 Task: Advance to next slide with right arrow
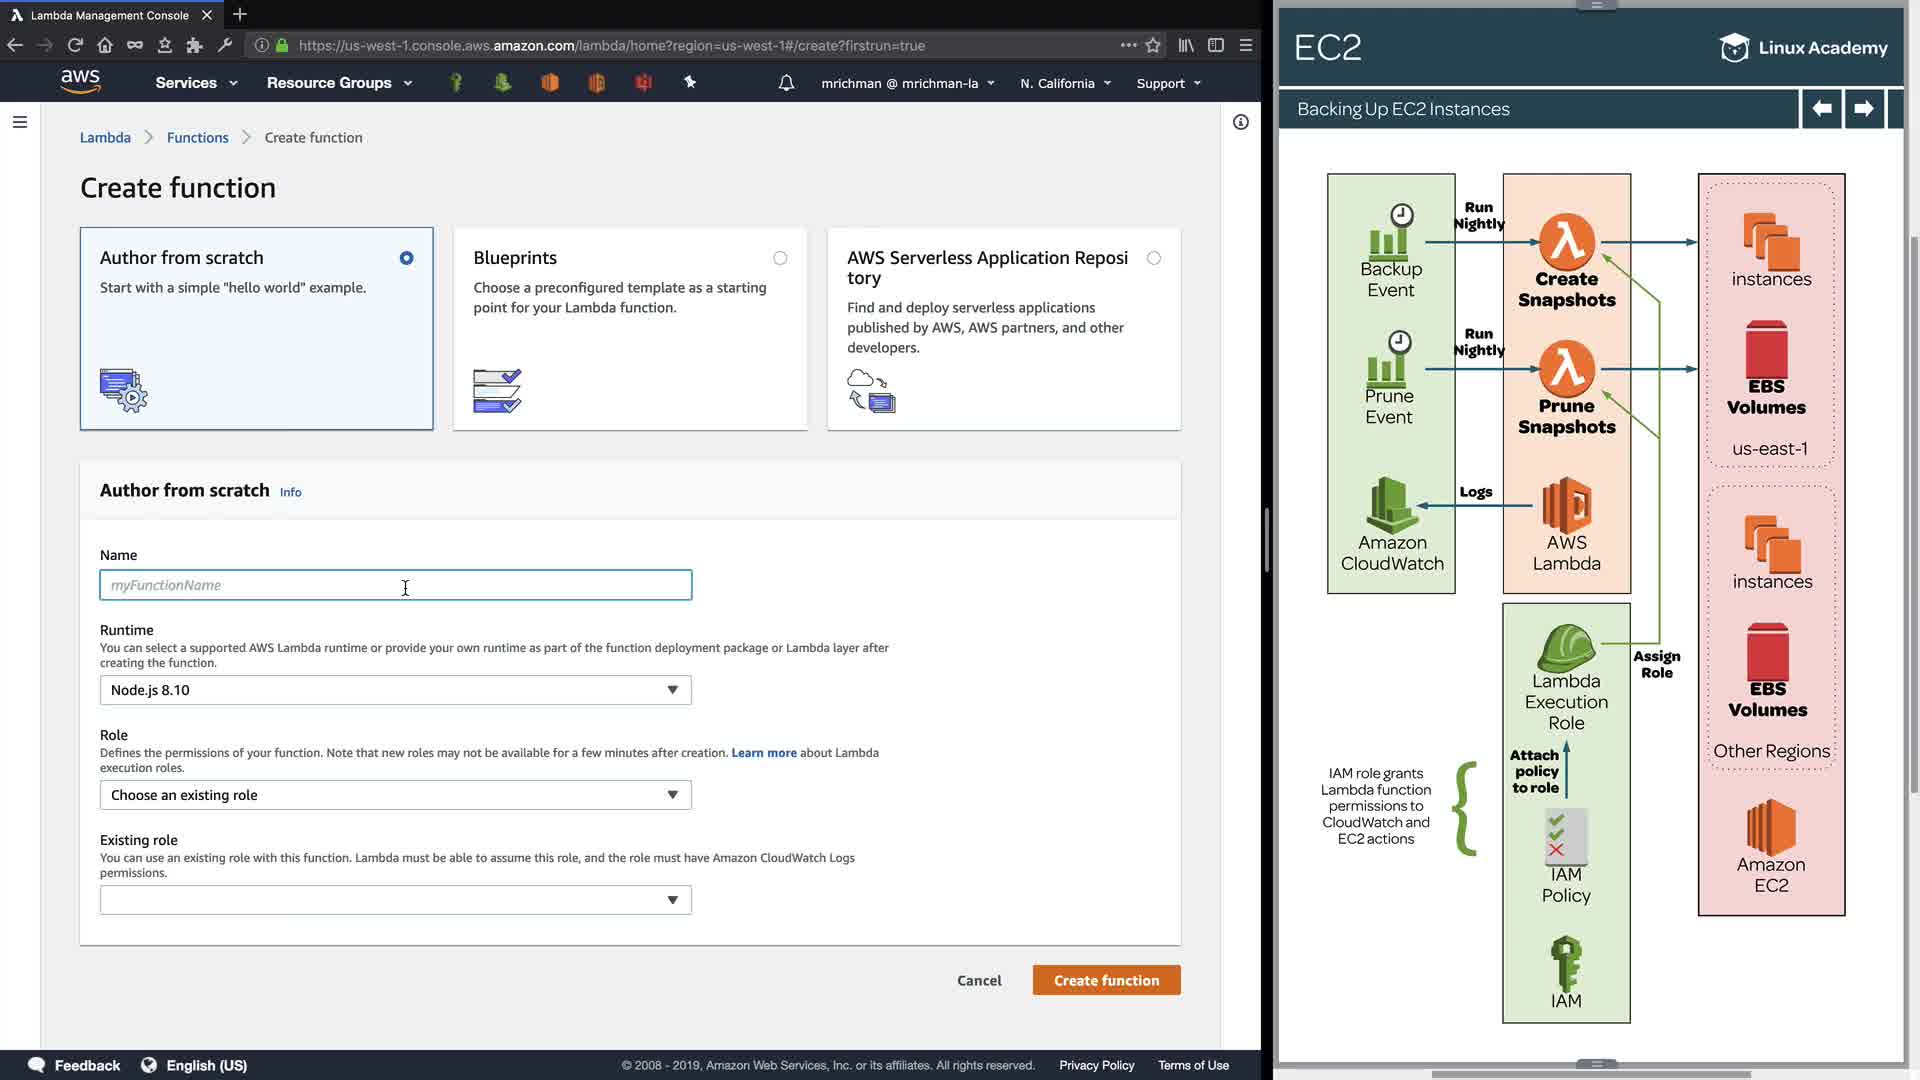1863,109
